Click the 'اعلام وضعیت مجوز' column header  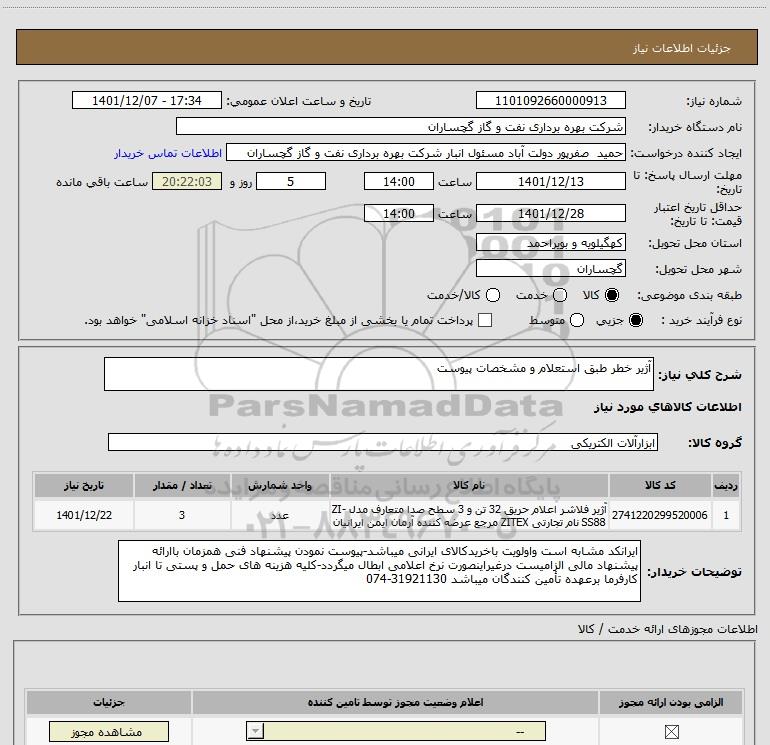[395, 702]
